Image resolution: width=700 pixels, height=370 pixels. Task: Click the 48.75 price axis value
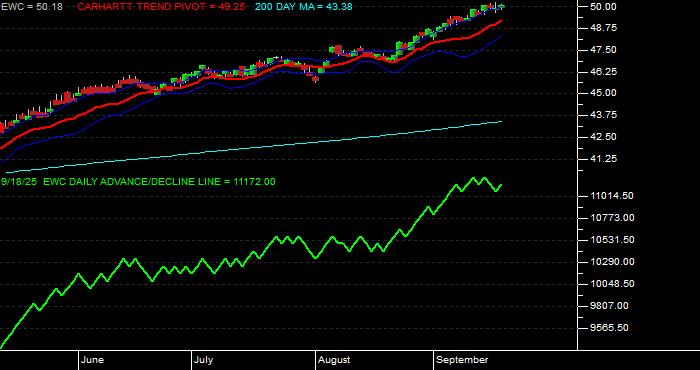(603, 28)
